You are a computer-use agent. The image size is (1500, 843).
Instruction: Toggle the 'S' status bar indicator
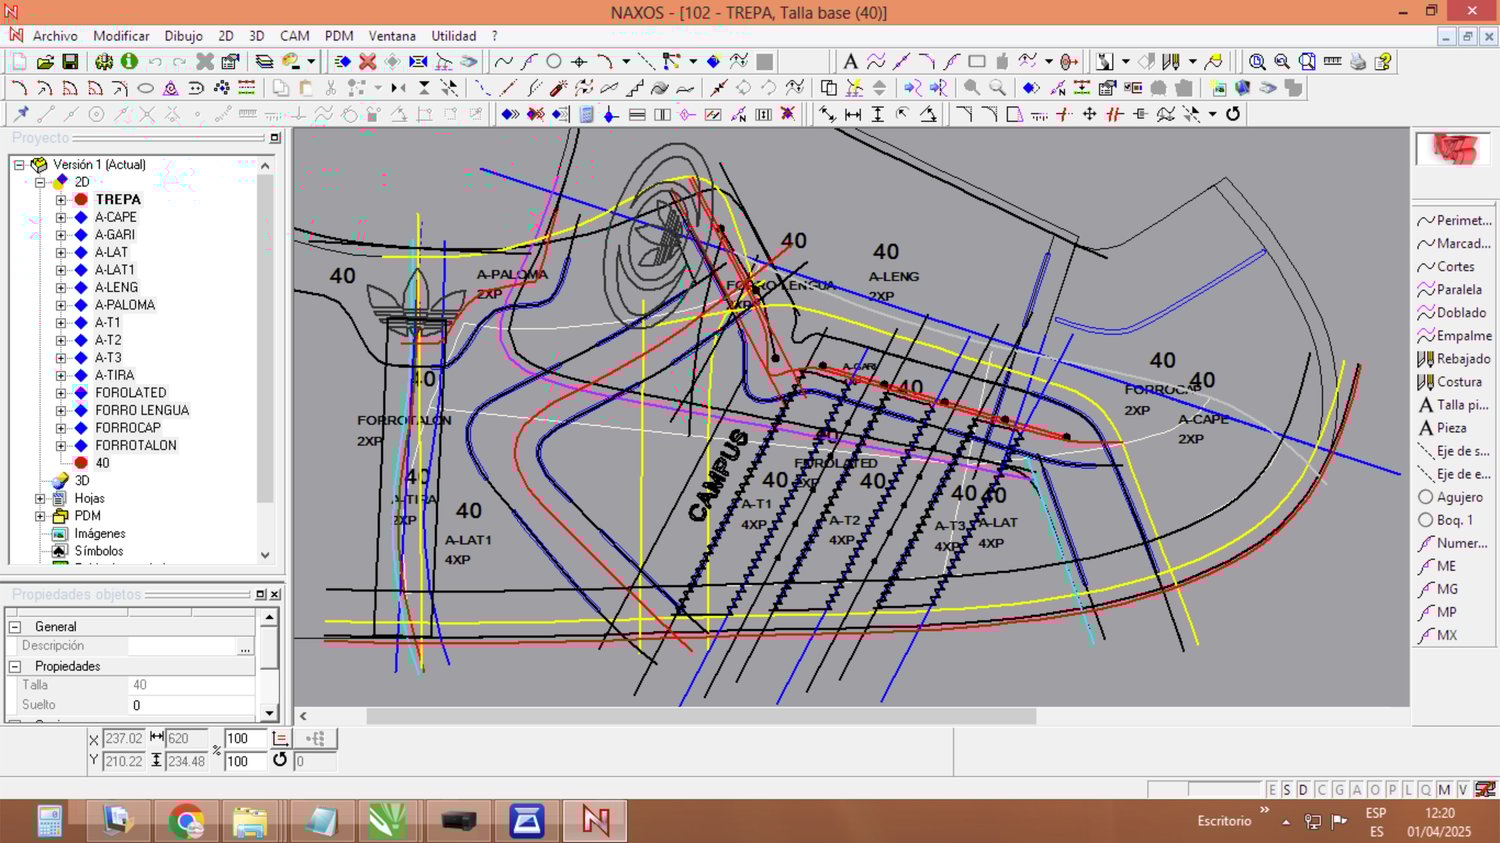1287,790
